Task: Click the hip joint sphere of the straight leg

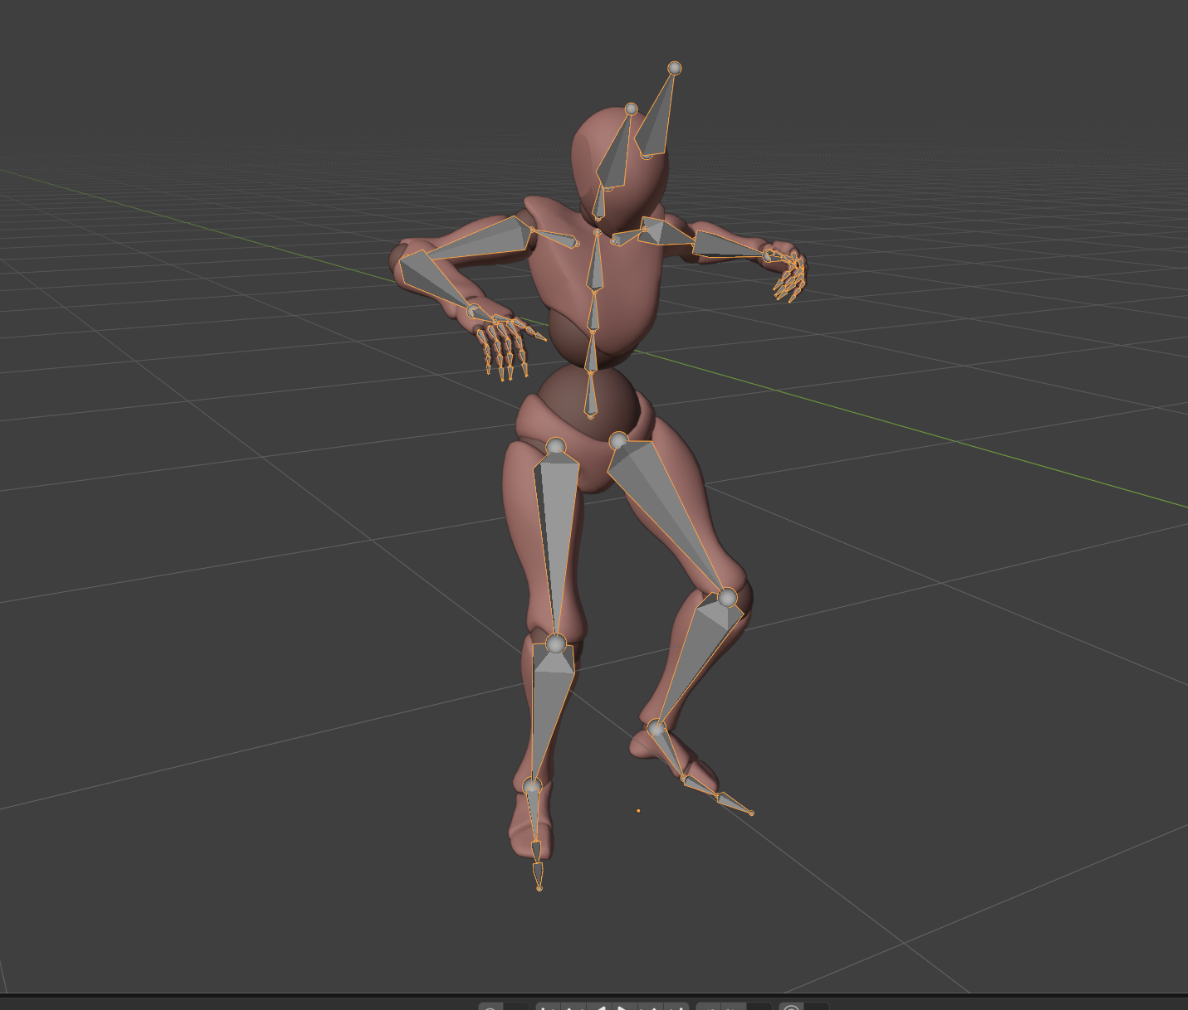Action: 556,447
